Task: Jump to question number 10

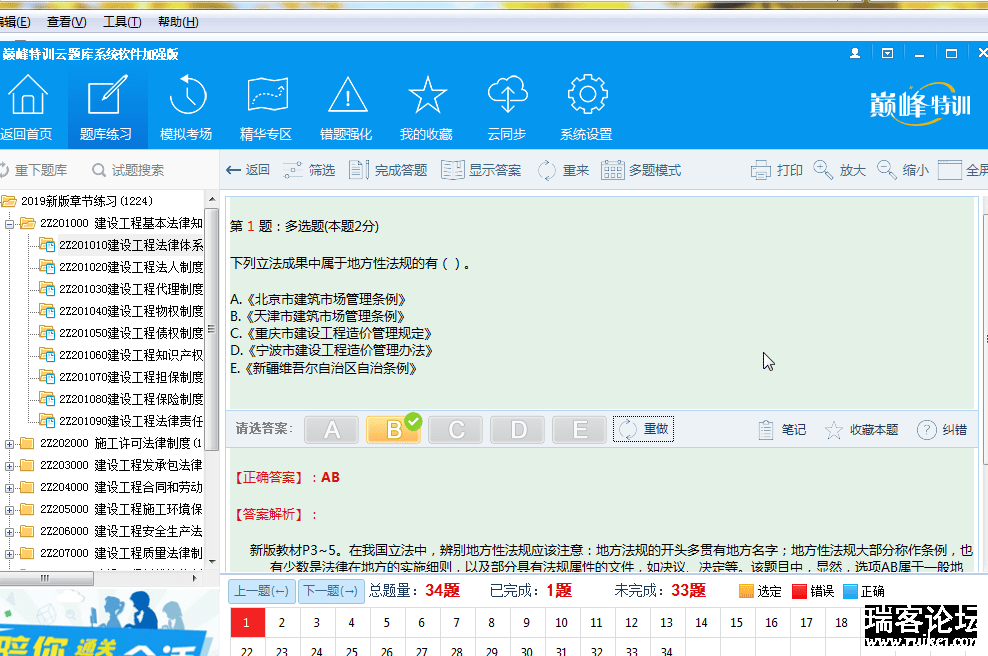Action: coord(561,623)
